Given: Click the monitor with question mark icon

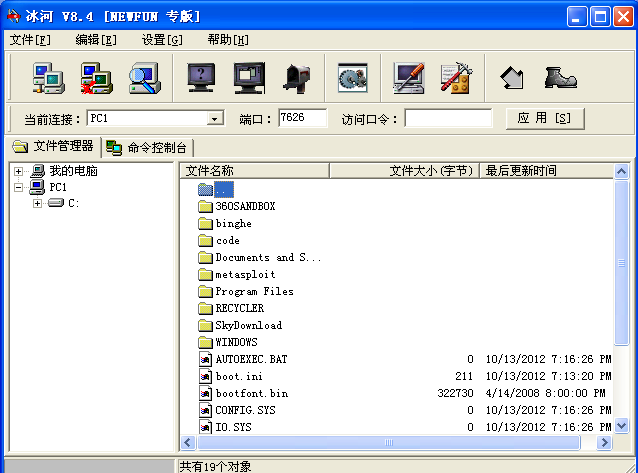Looking at the screenshot, I should pos(201,78).
